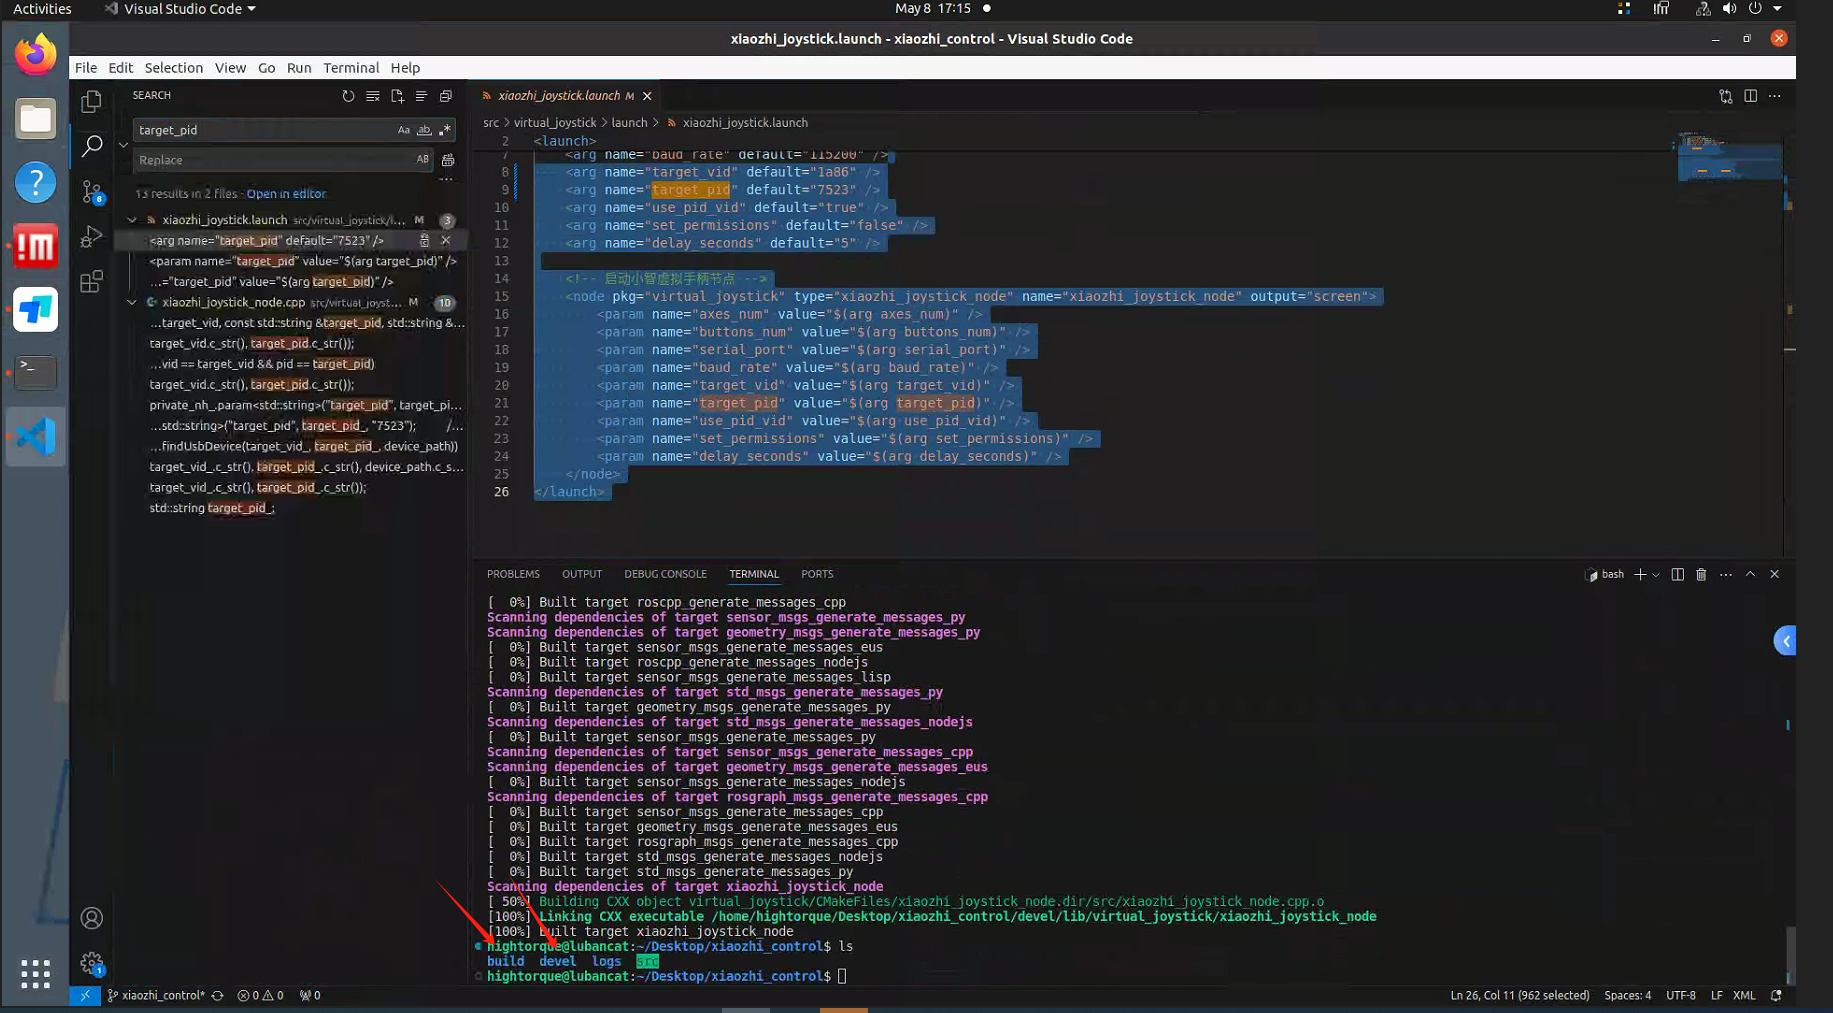
Task: Open notifications bell in status bar
Action: pyautogui.click(x=1776, y=995)
